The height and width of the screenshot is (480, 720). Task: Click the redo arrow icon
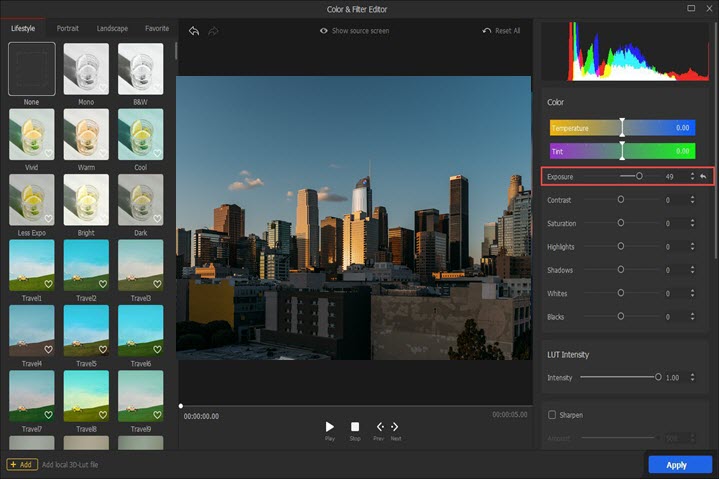tap(212, 31)
